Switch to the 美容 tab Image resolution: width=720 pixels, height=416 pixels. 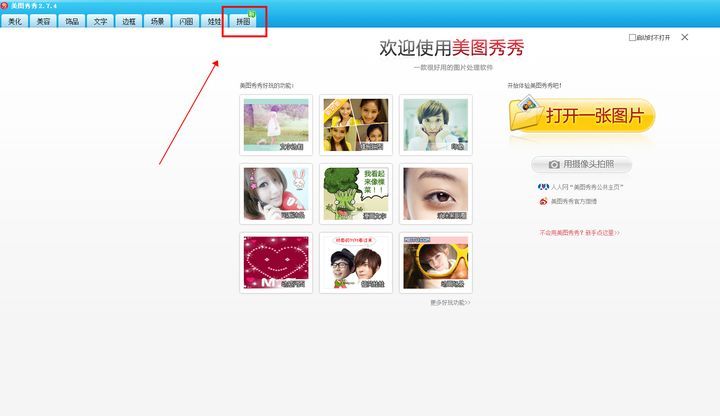(43, 21)
